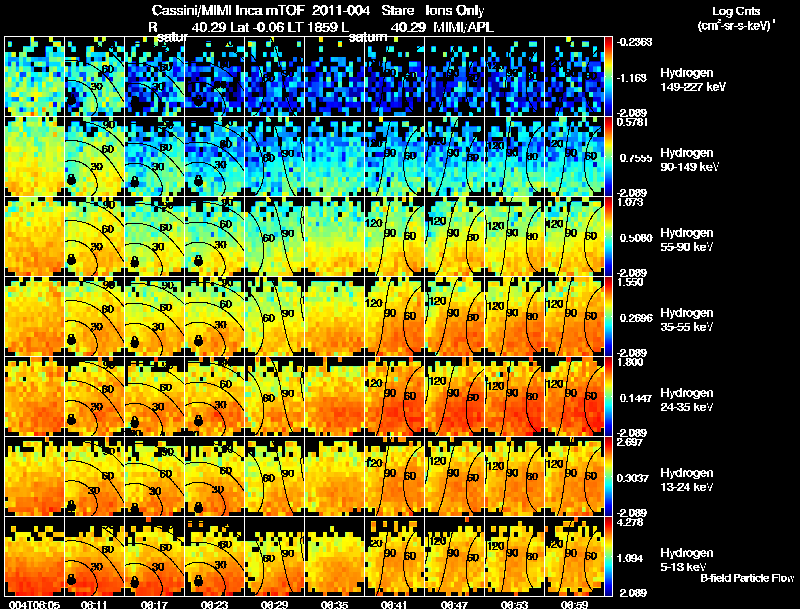
Task: Click the Hydrogen 13-24 keV row label
Action: point(687,480)
